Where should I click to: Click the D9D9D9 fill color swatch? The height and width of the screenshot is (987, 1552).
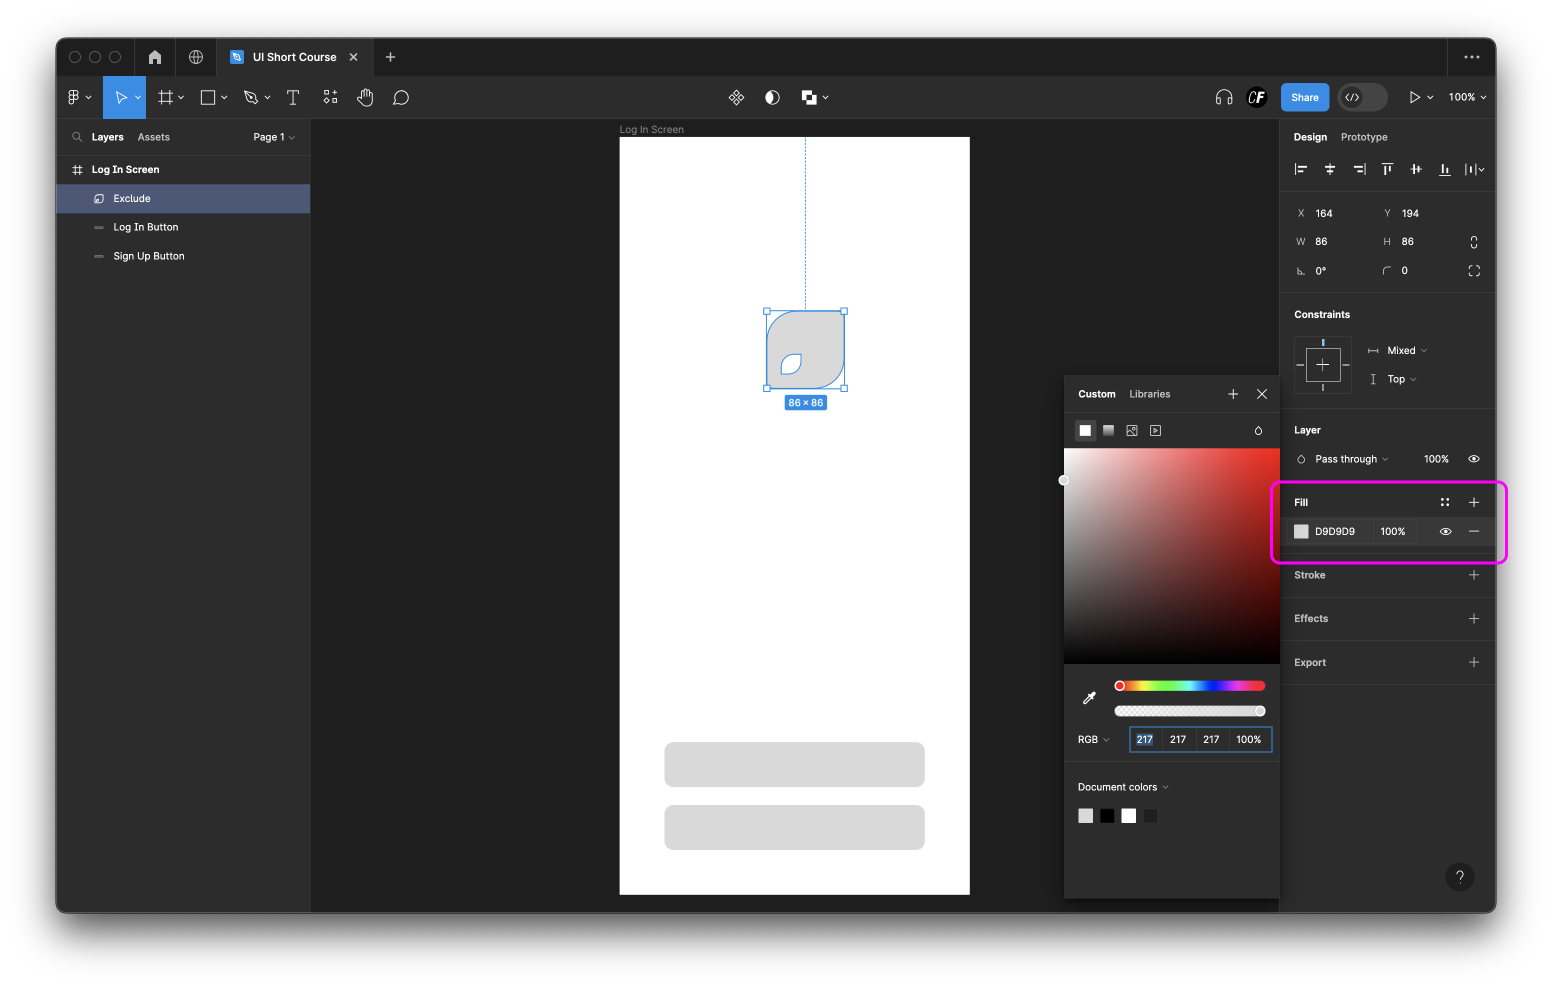click(1301, 532)
